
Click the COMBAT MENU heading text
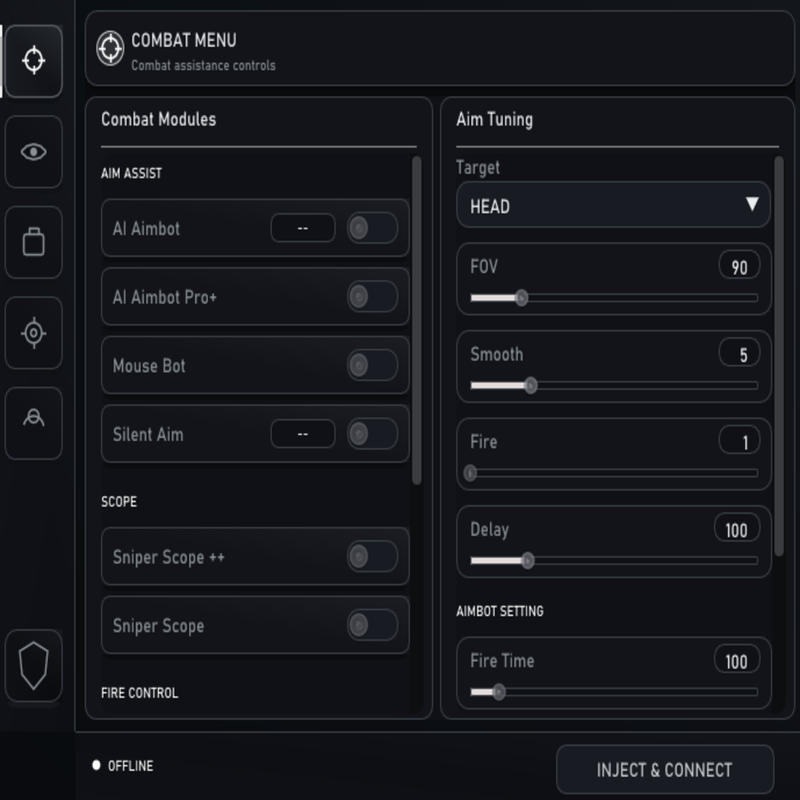click(x=184, y=40)
